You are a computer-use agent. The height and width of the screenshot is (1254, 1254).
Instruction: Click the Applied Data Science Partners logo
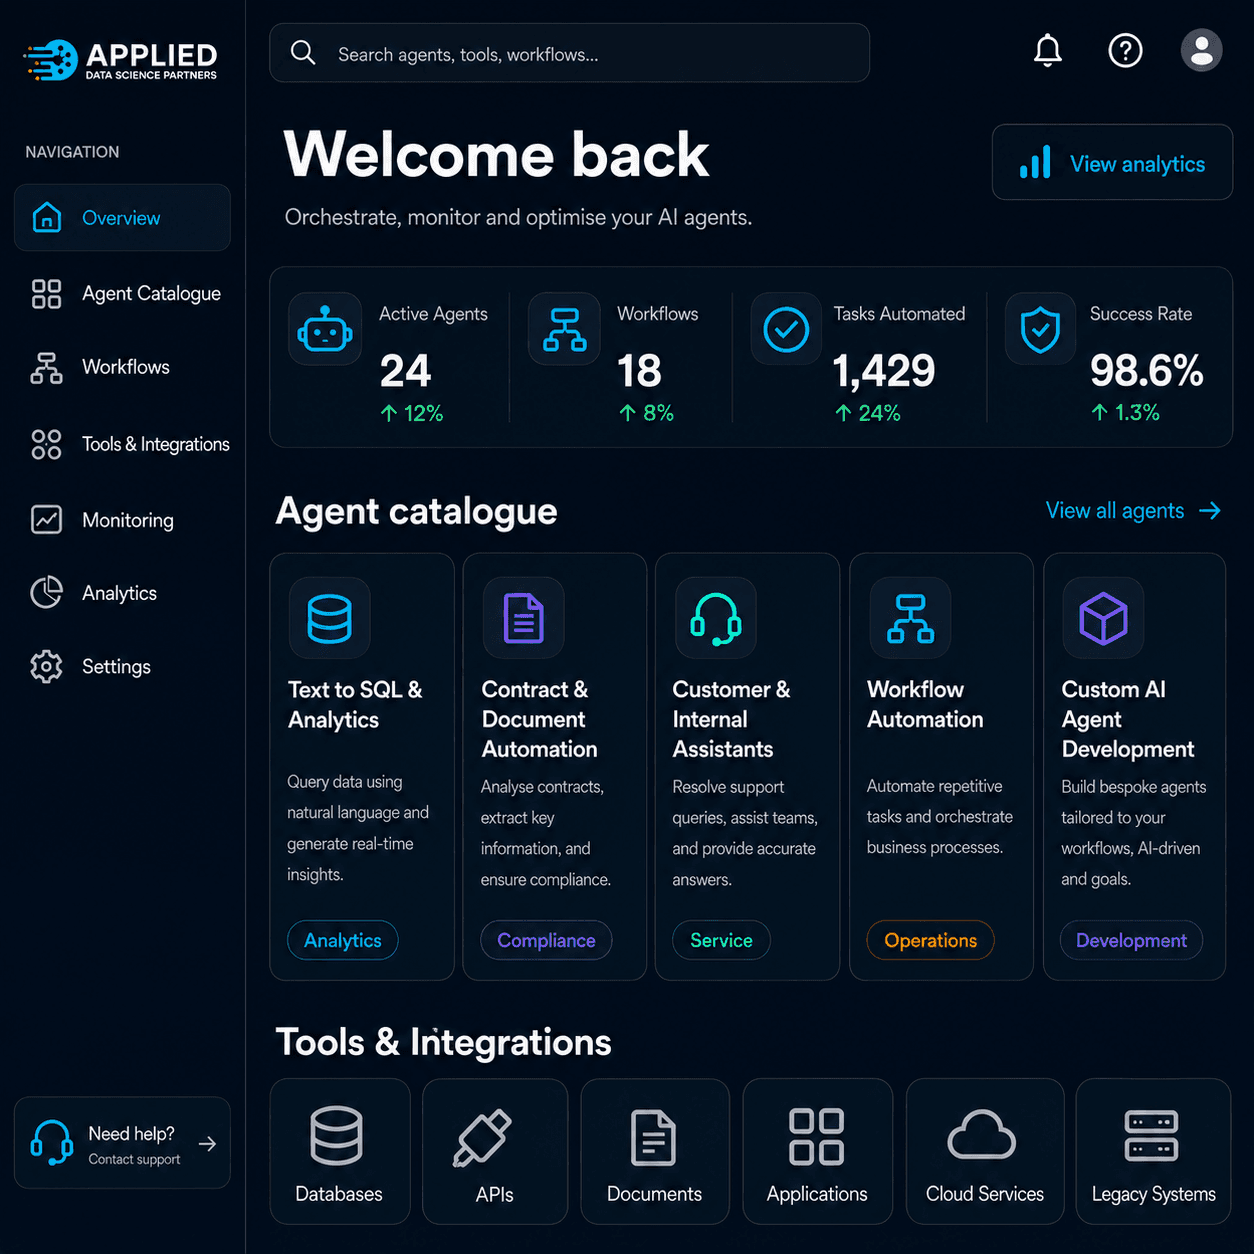pyautogui.click(x=121, y=60)
